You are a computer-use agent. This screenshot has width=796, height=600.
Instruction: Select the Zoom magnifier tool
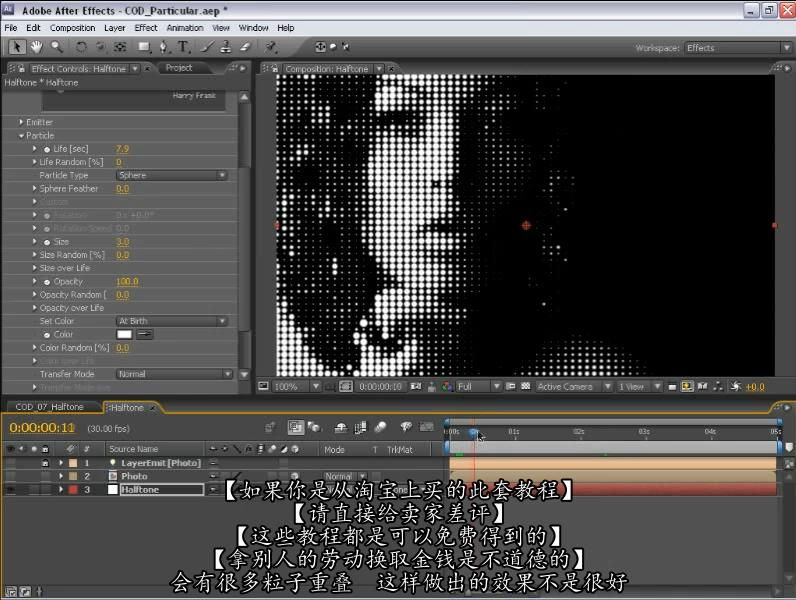pyautogui.click(x=56, y=47)
